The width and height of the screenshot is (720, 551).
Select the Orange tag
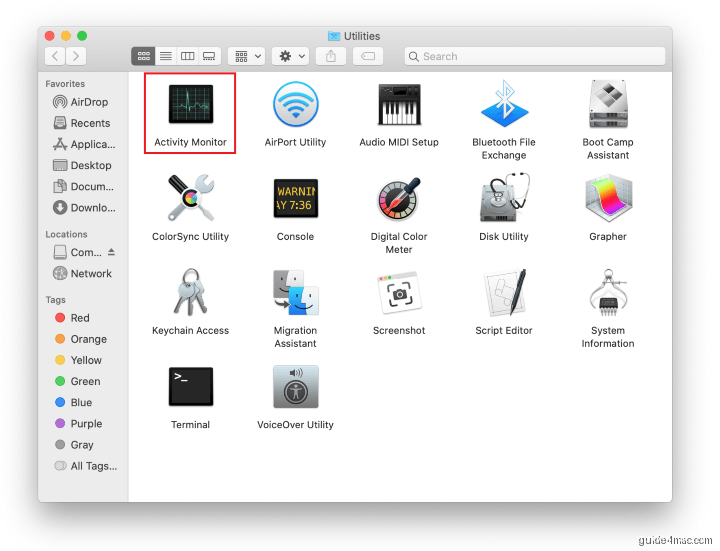click(81, 339)
